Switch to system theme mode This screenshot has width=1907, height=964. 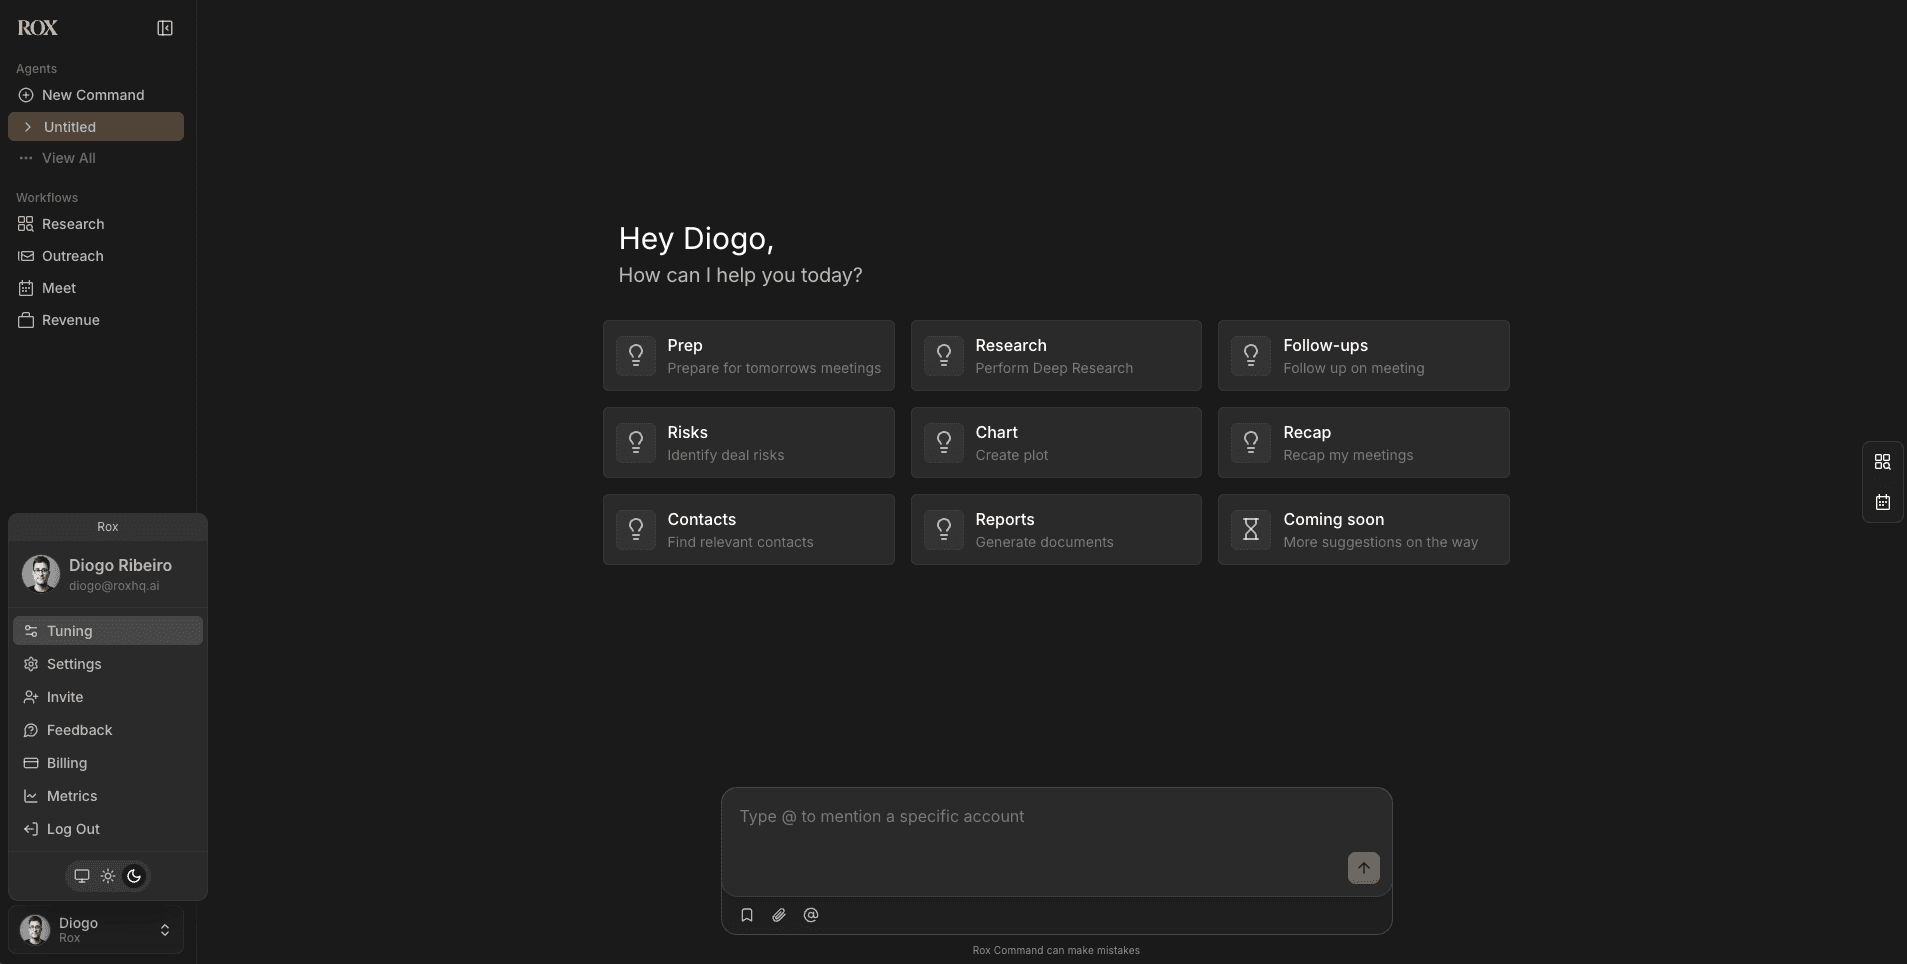pyautogui.click(x=82, y=876)
